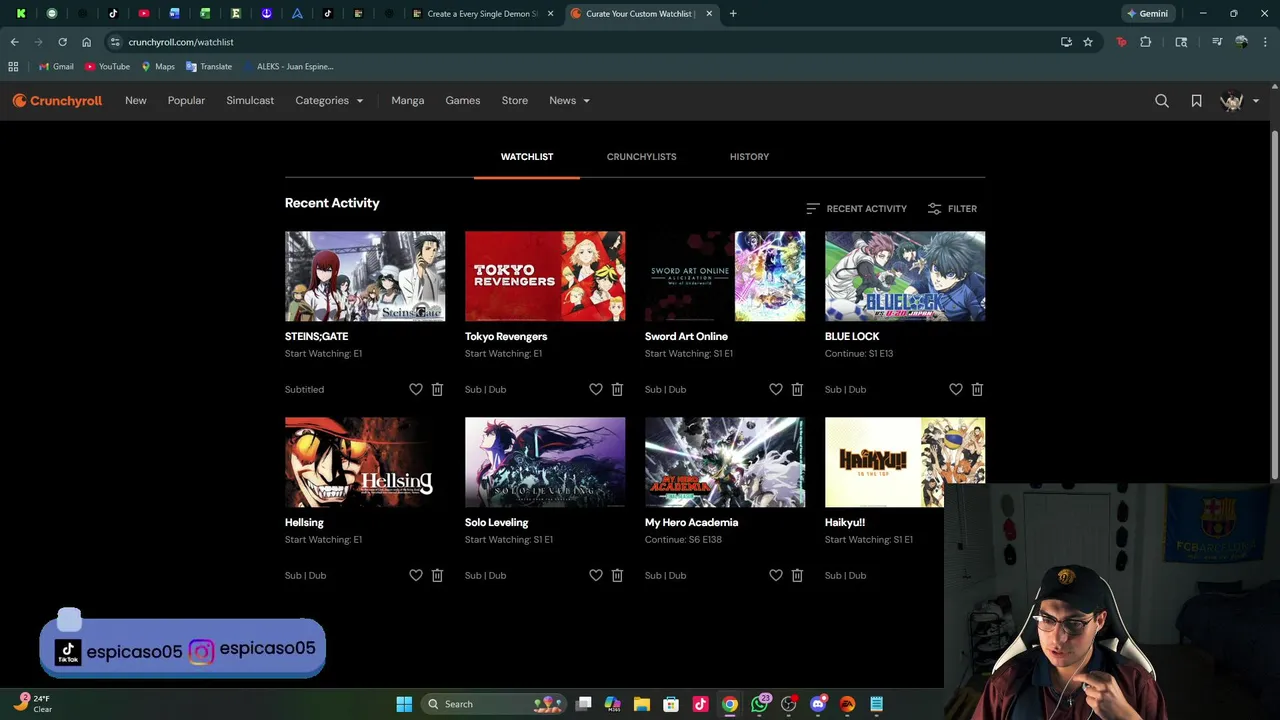
Task: Open the Windows Start menu
Action: click(x=404, y=704)
